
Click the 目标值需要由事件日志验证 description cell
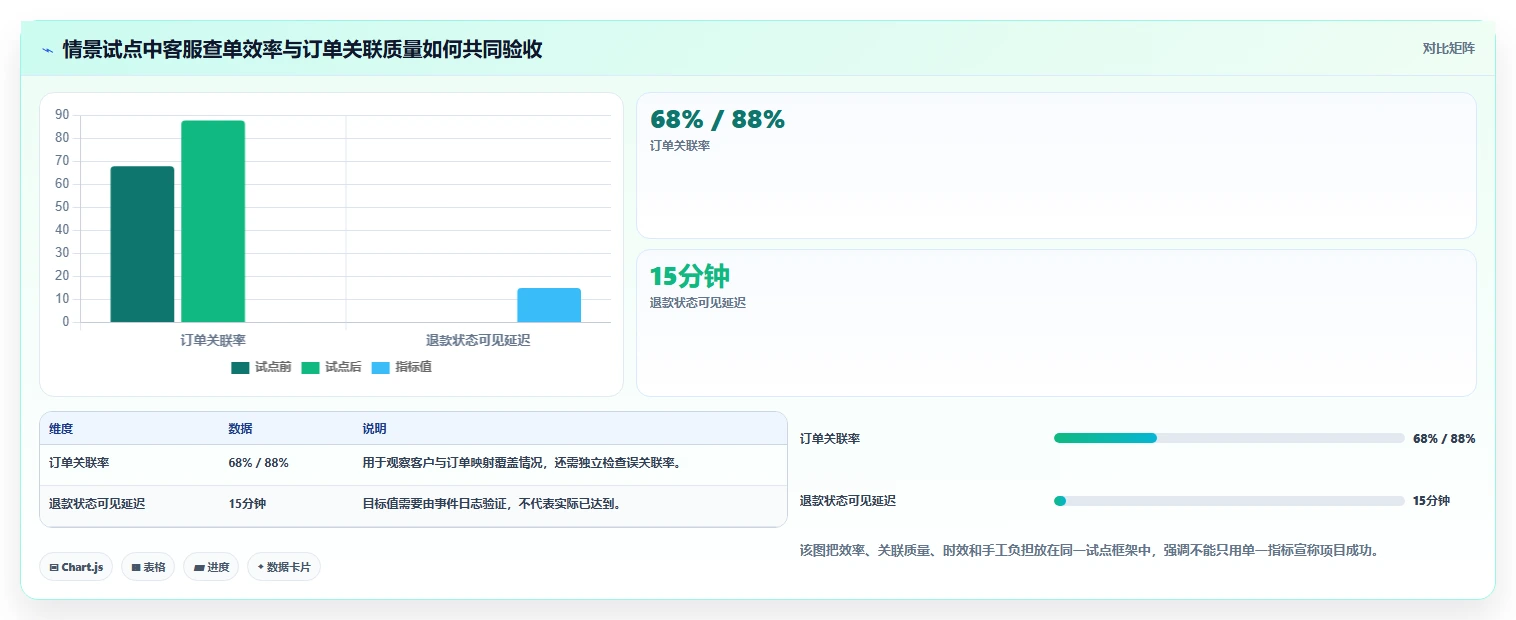coord(491,504)
